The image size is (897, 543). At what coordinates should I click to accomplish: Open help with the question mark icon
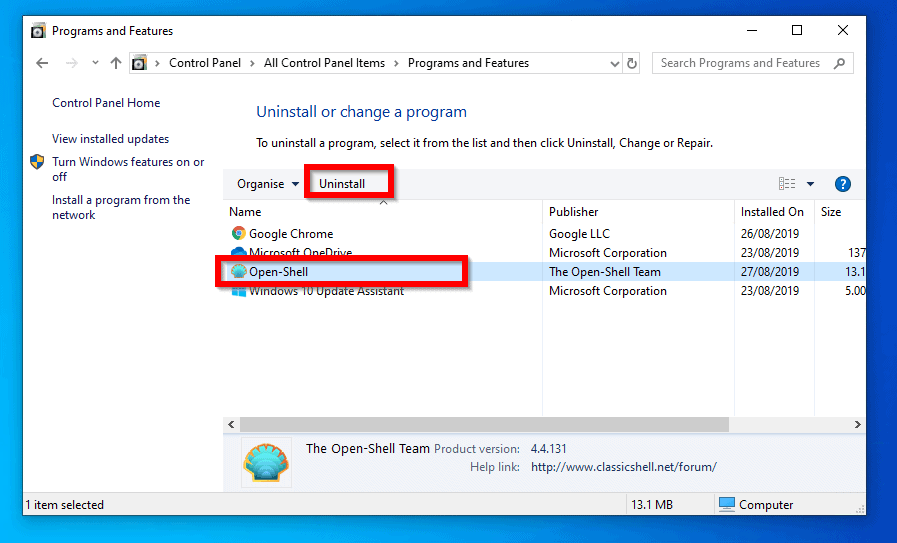[x=843, y=184]
